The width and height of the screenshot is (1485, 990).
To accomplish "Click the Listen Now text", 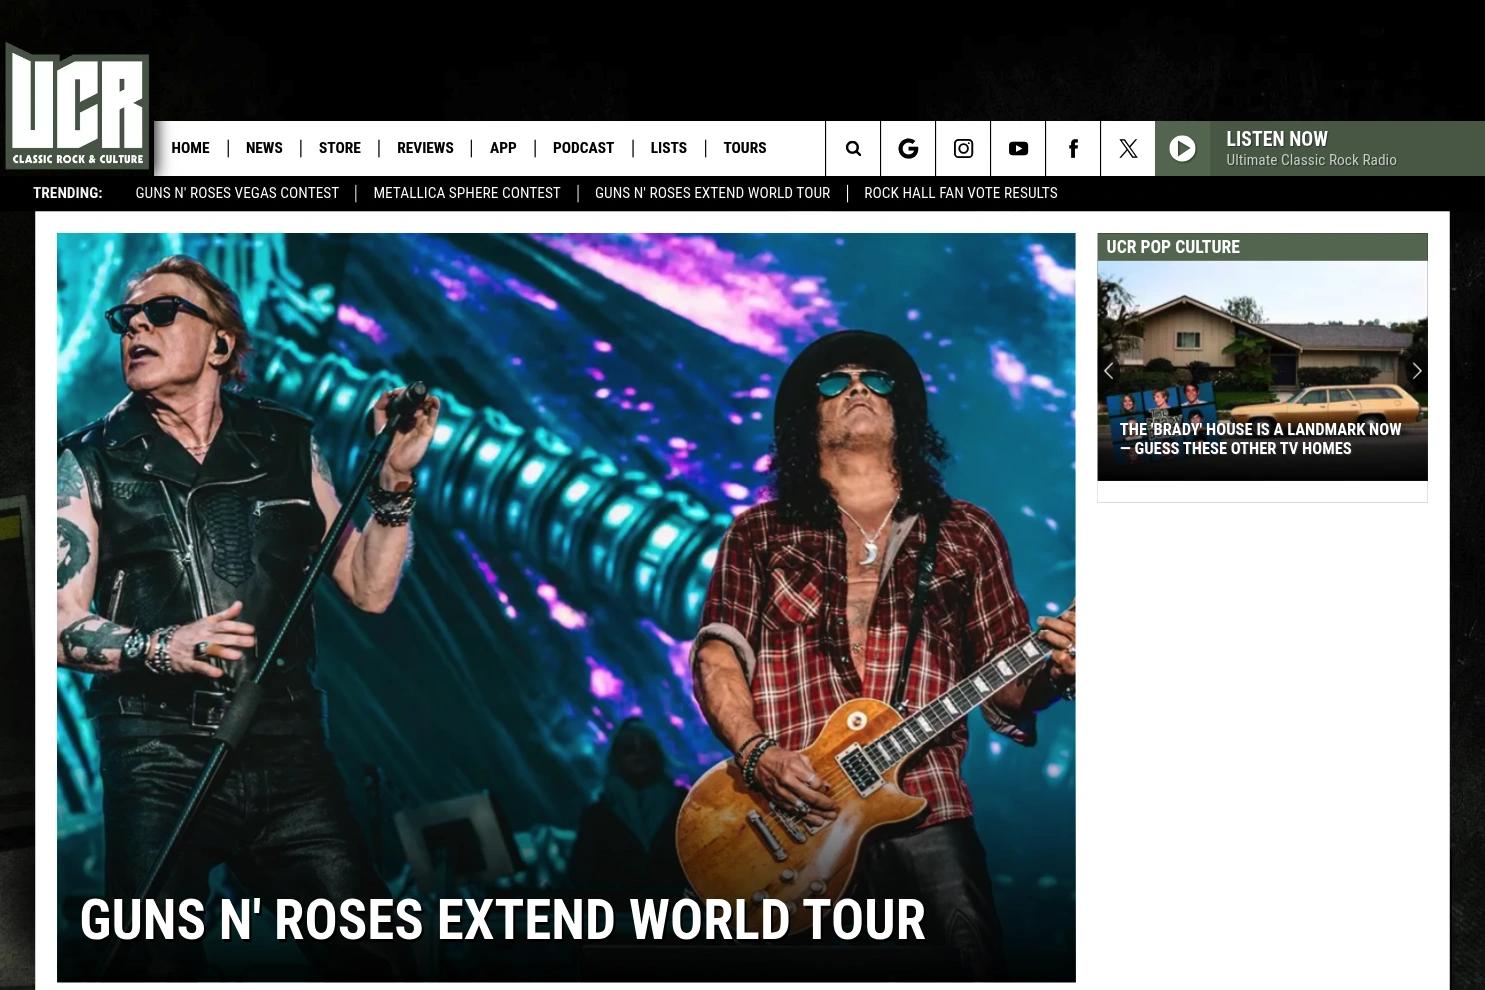I will [x=1277, y=139].
